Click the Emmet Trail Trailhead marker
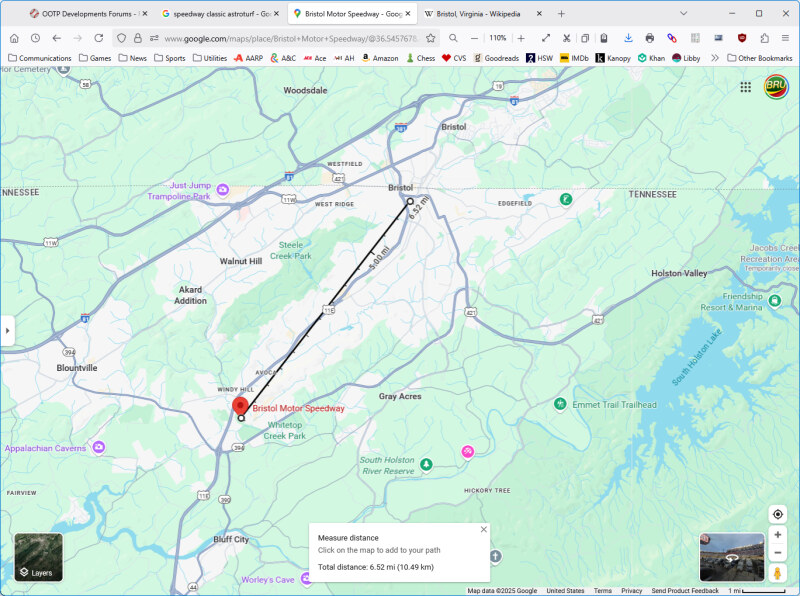The height and width of the screenshot is (596, 800). pyautogui.click(x=560, y=404)
